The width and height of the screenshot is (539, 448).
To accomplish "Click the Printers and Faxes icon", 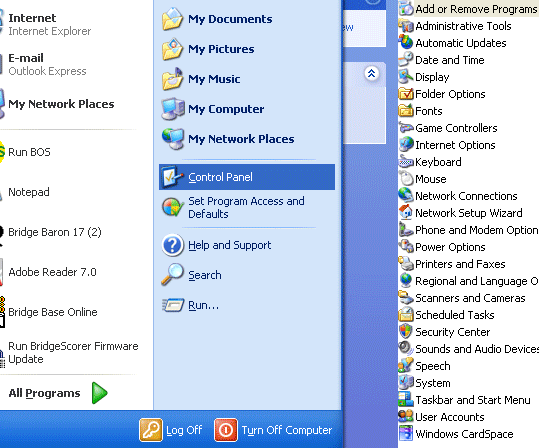I will click(406, 263).
